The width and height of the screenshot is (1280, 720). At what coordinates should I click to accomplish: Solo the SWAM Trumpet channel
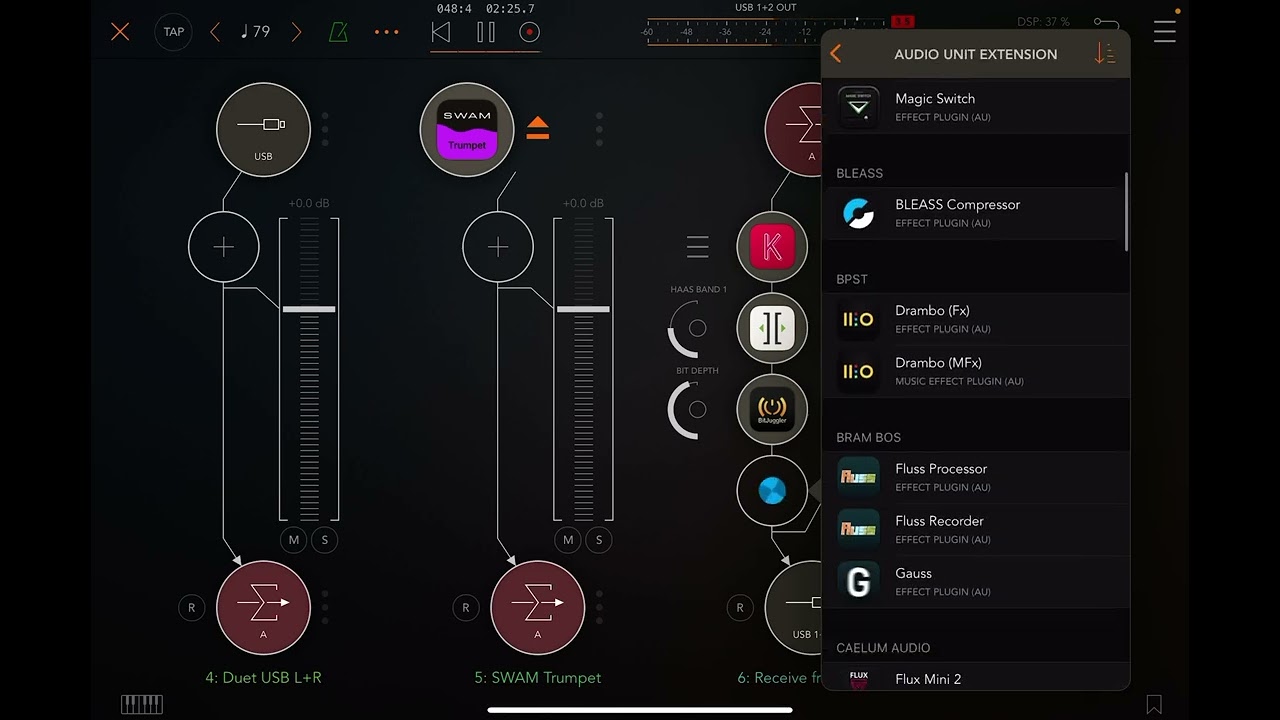coord(599,540)
